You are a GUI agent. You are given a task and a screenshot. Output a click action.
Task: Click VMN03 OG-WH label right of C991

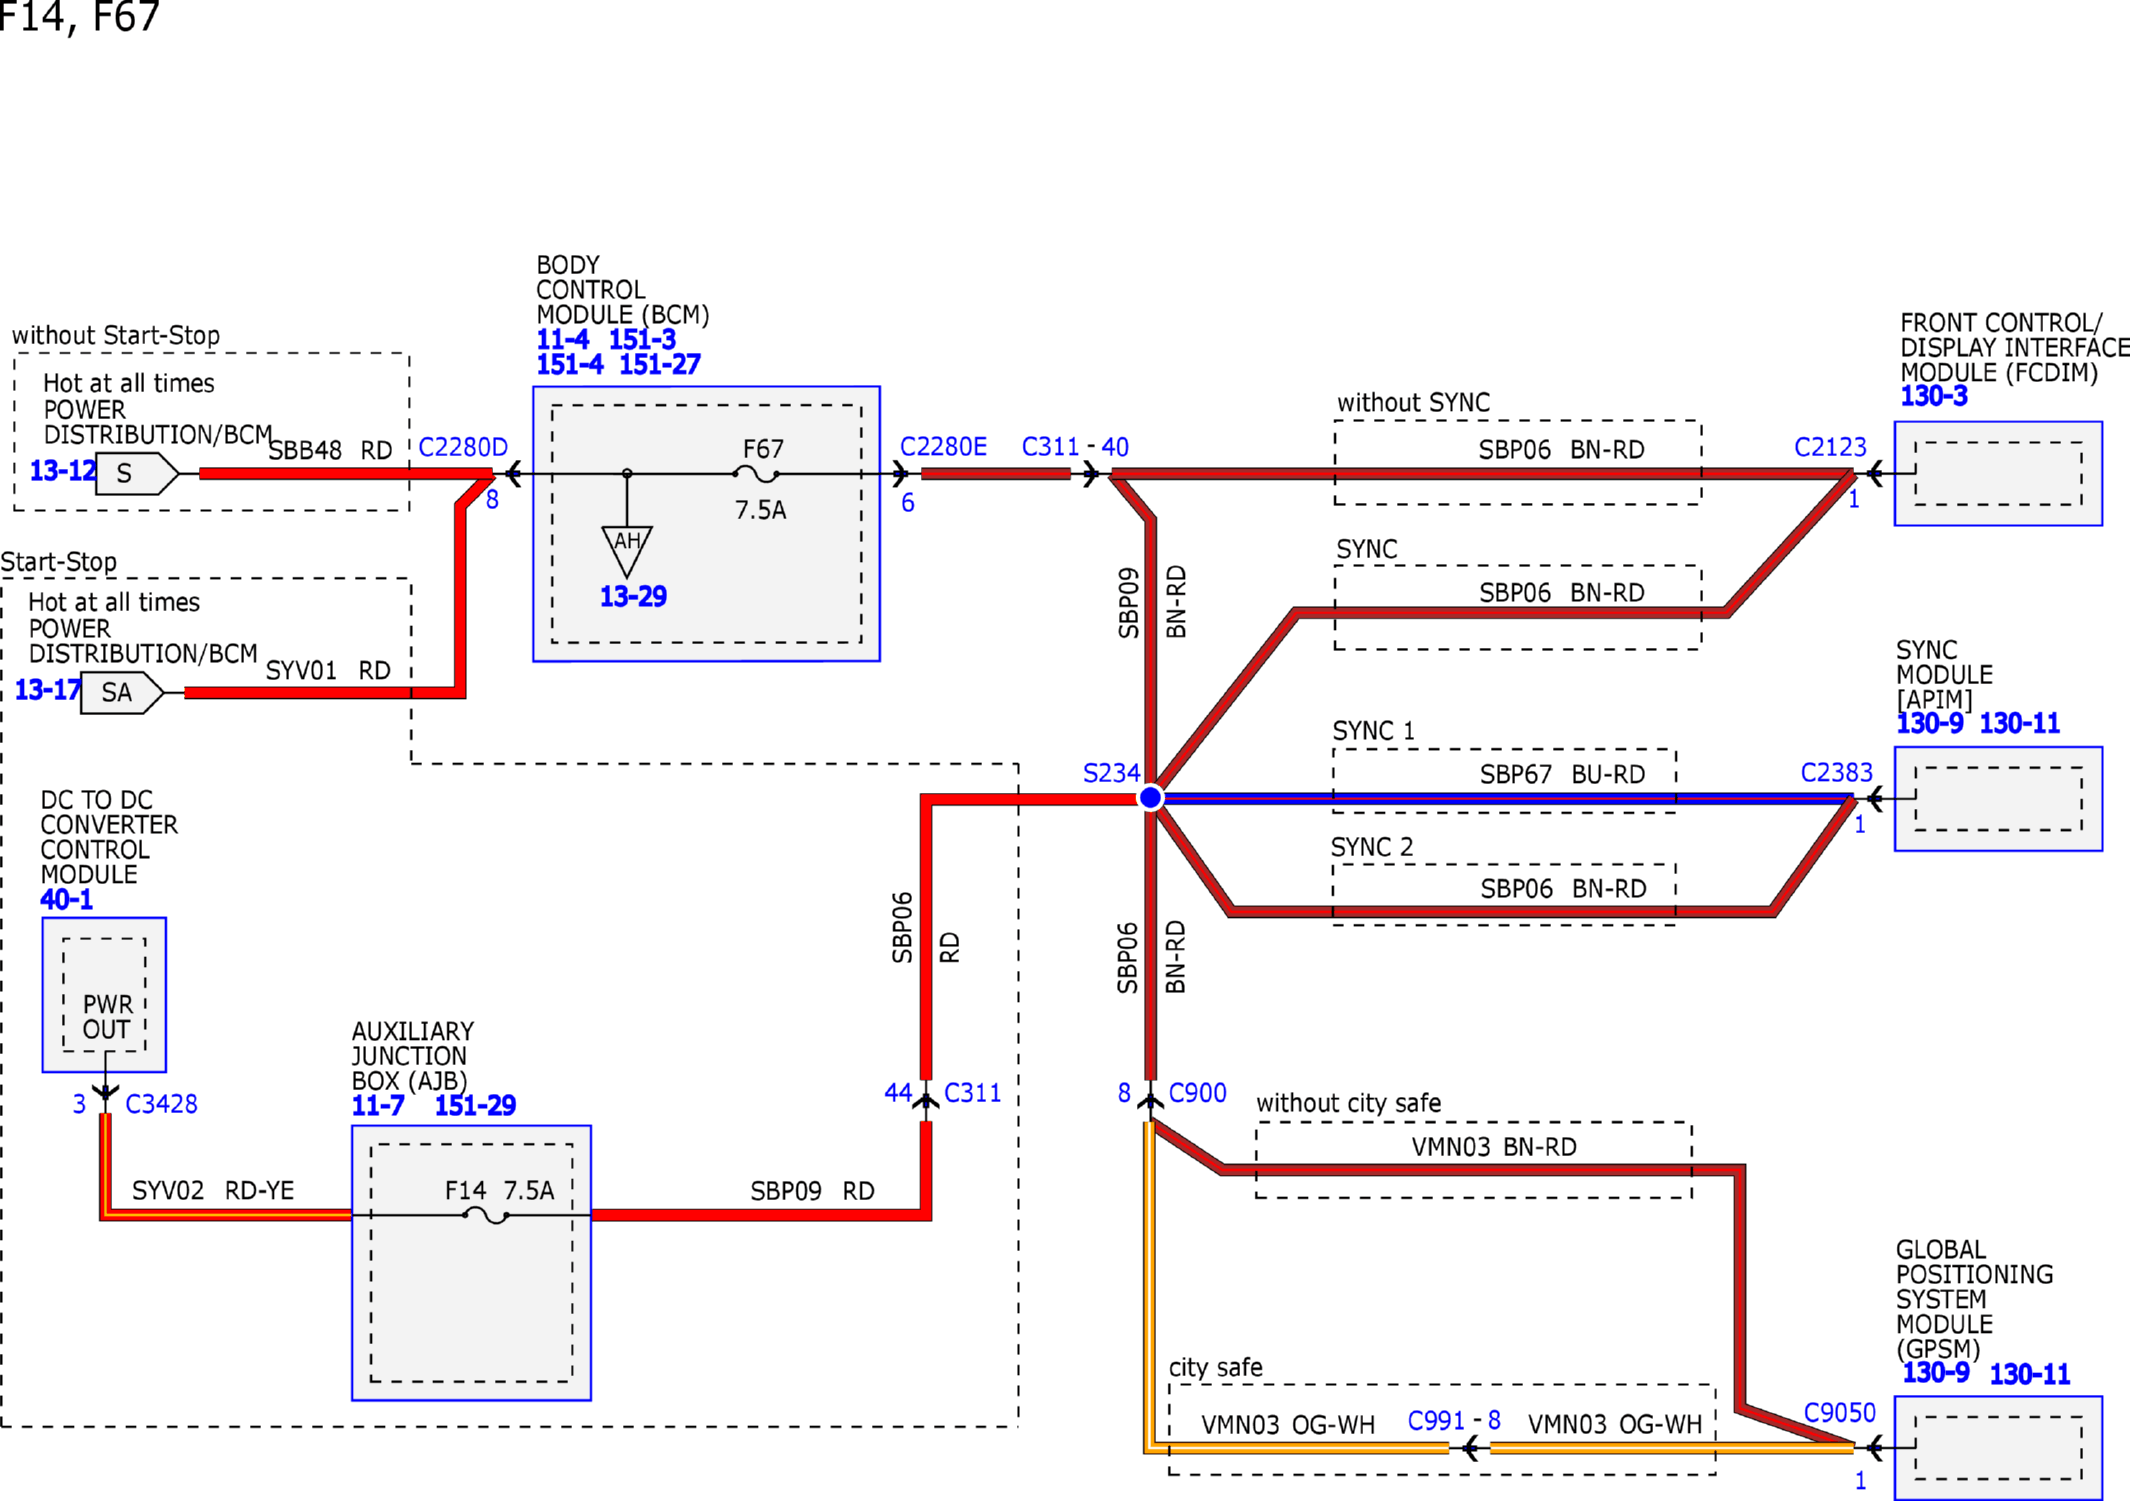coord(1615,1425)
